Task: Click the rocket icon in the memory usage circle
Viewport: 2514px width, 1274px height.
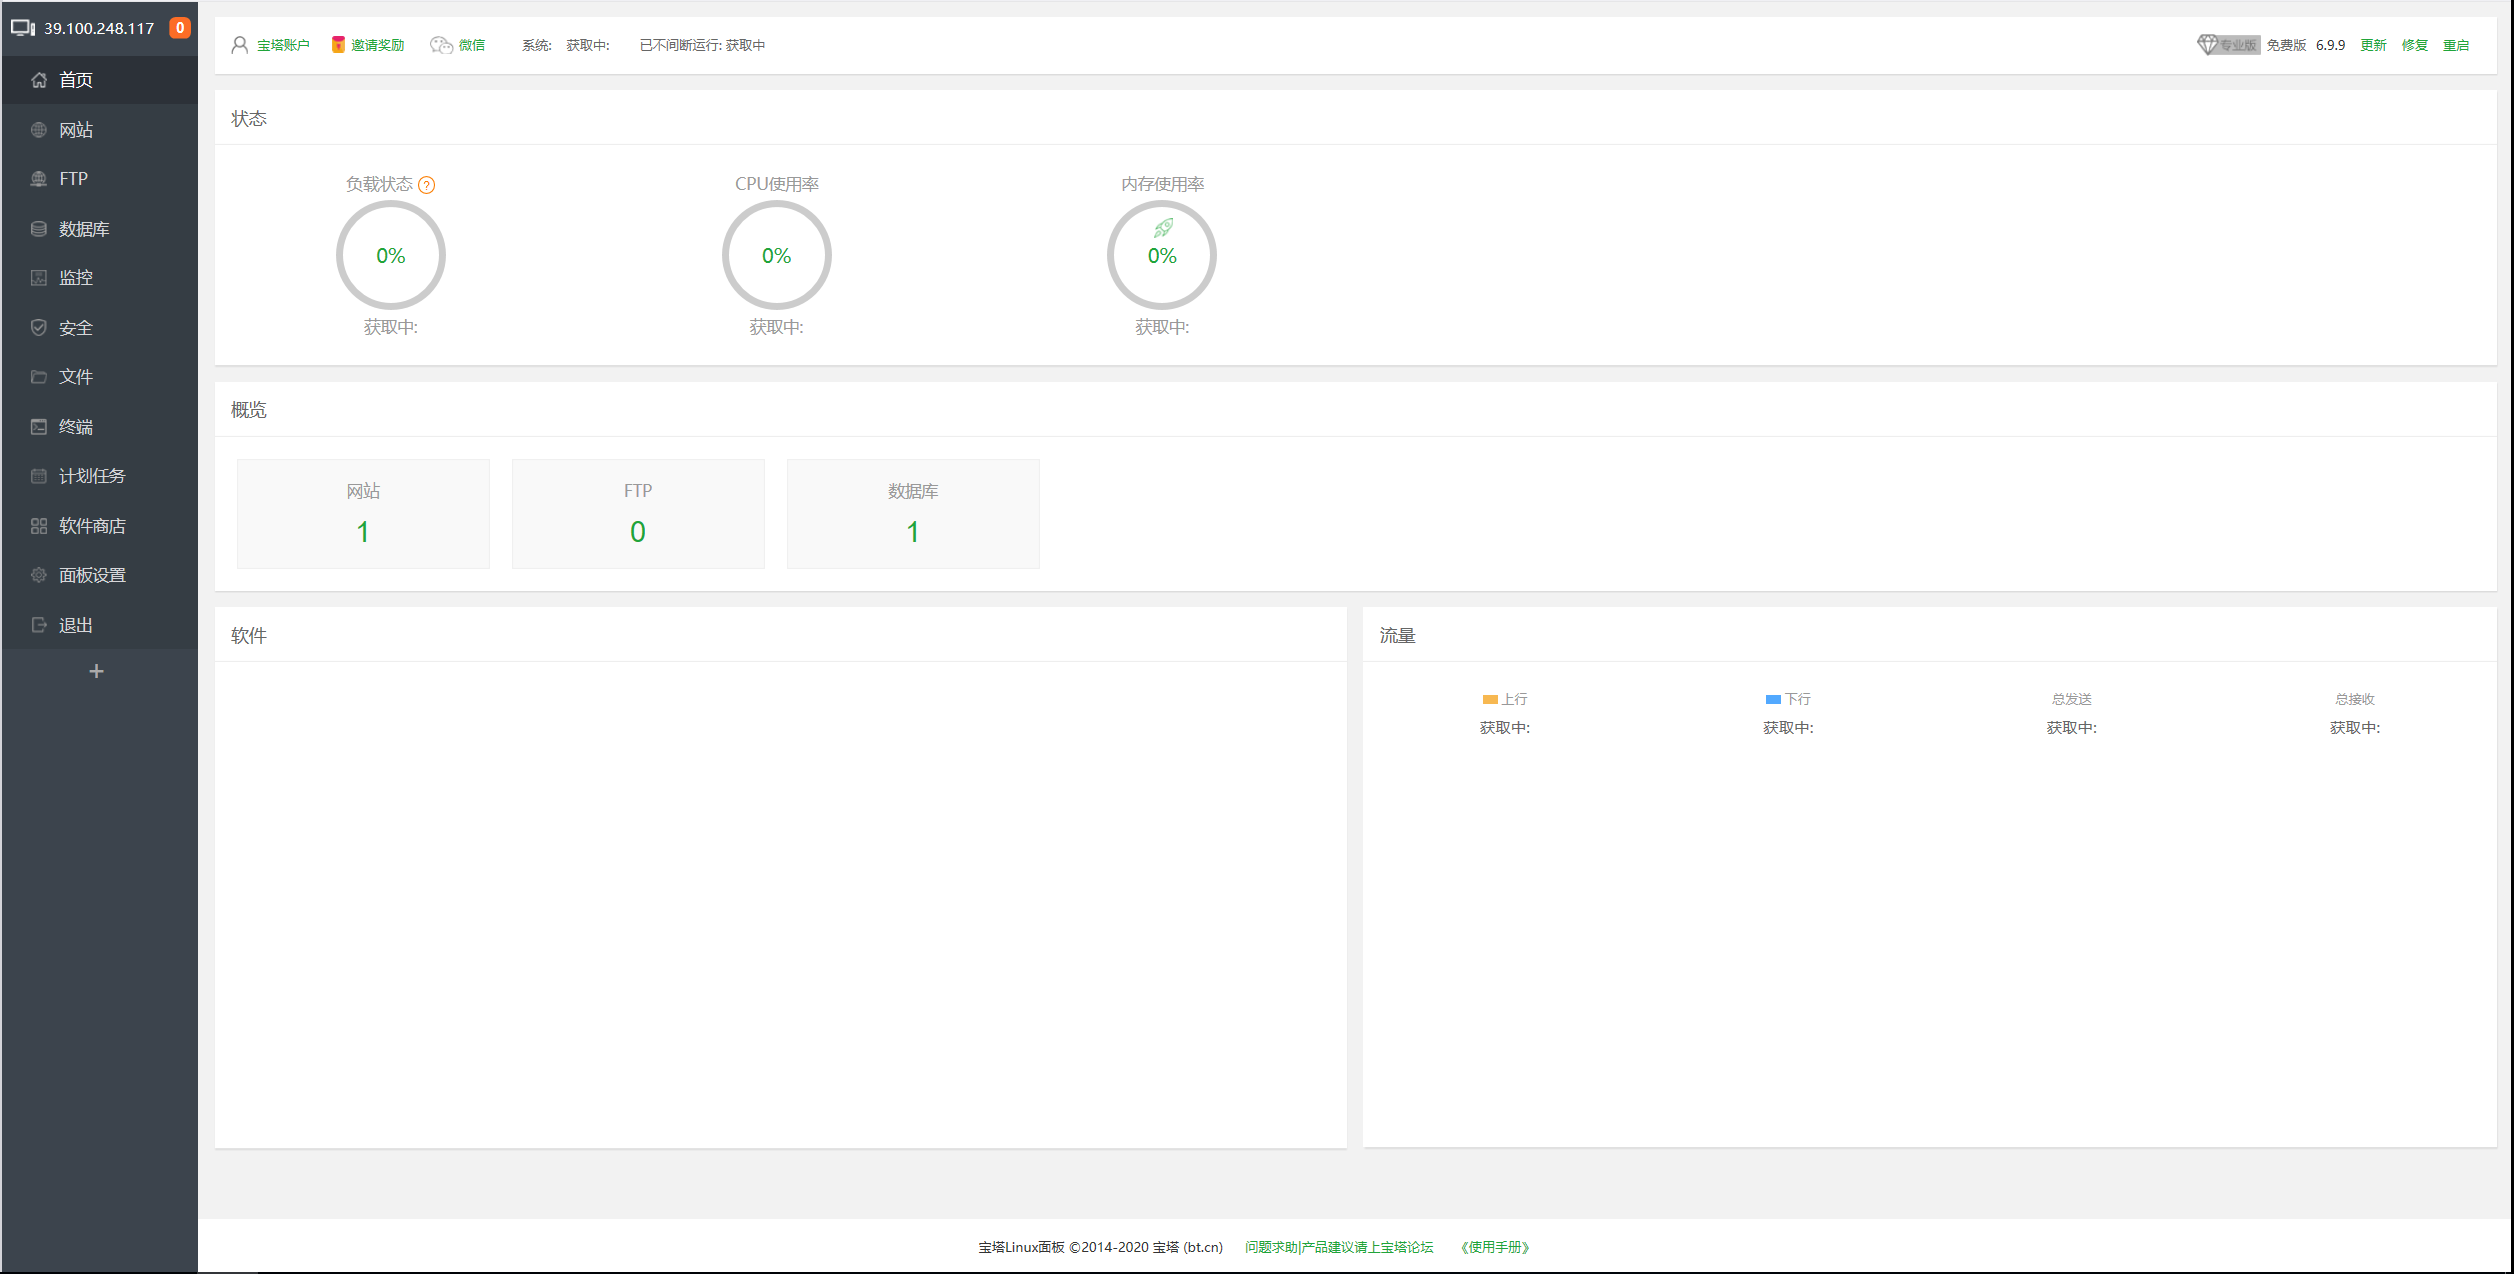Action: [x=1163, y=228]
